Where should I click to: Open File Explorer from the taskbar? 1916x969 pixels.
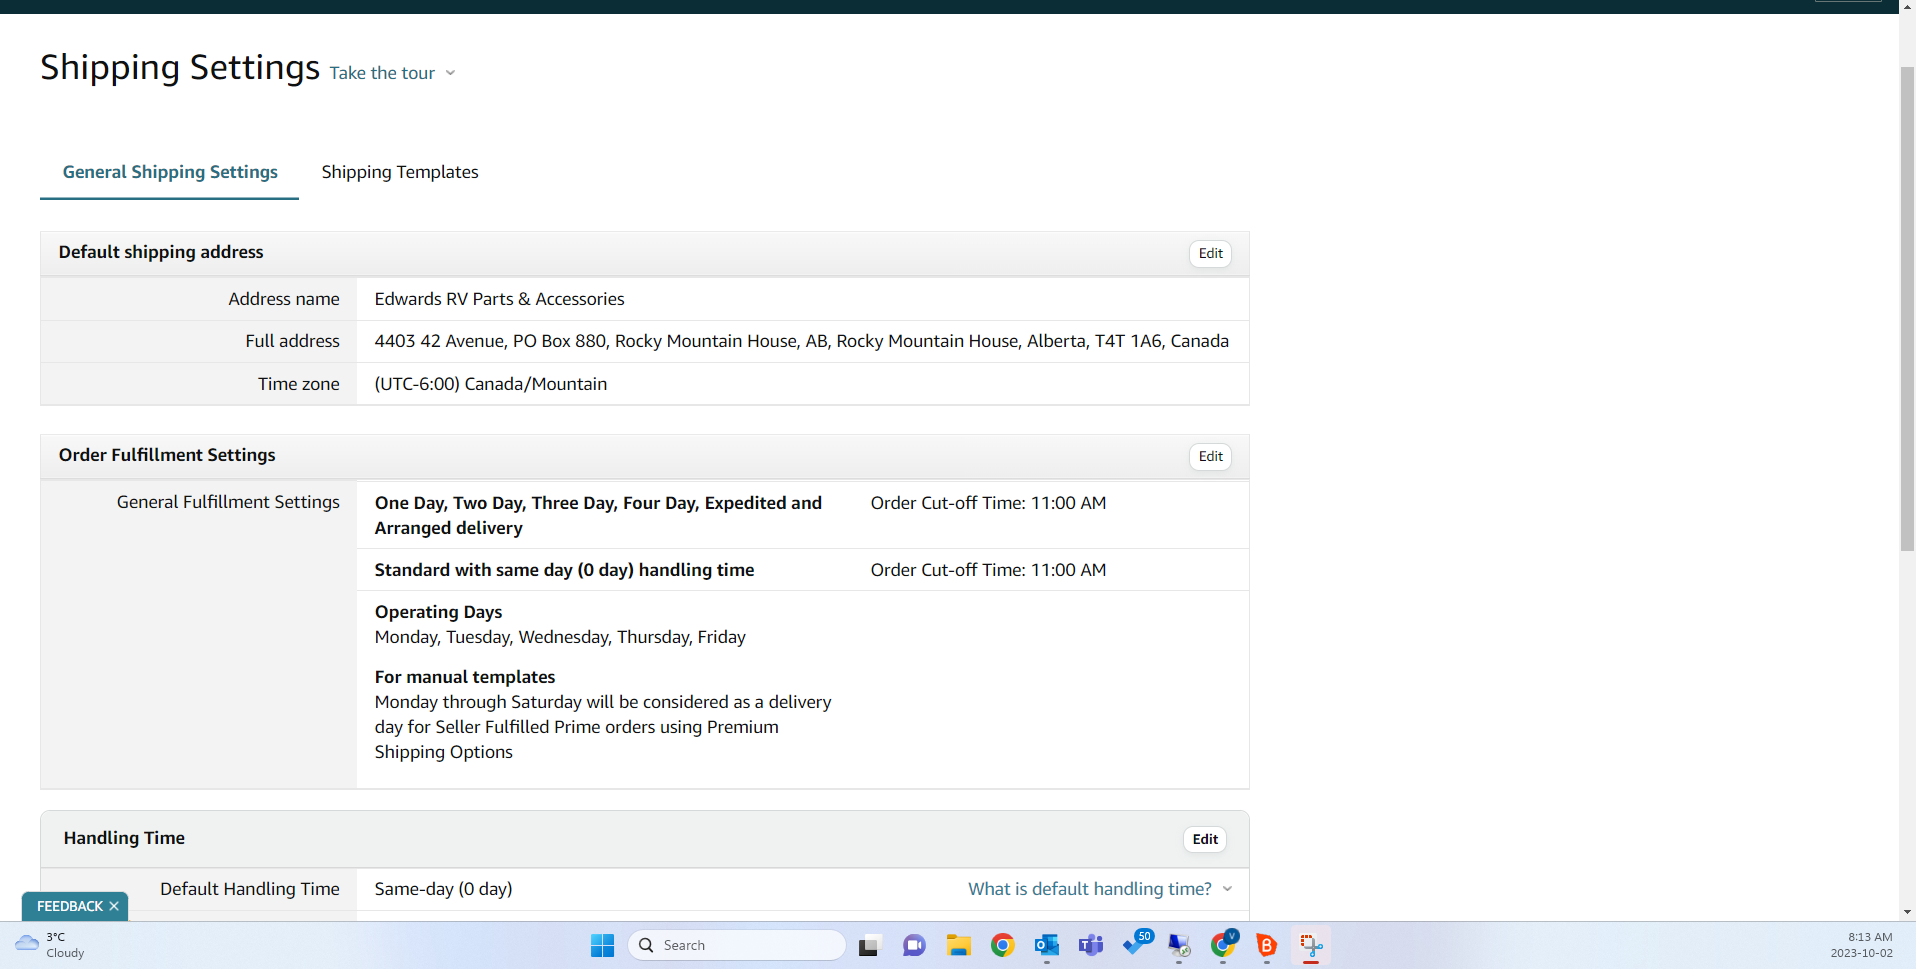pos(959,945)
